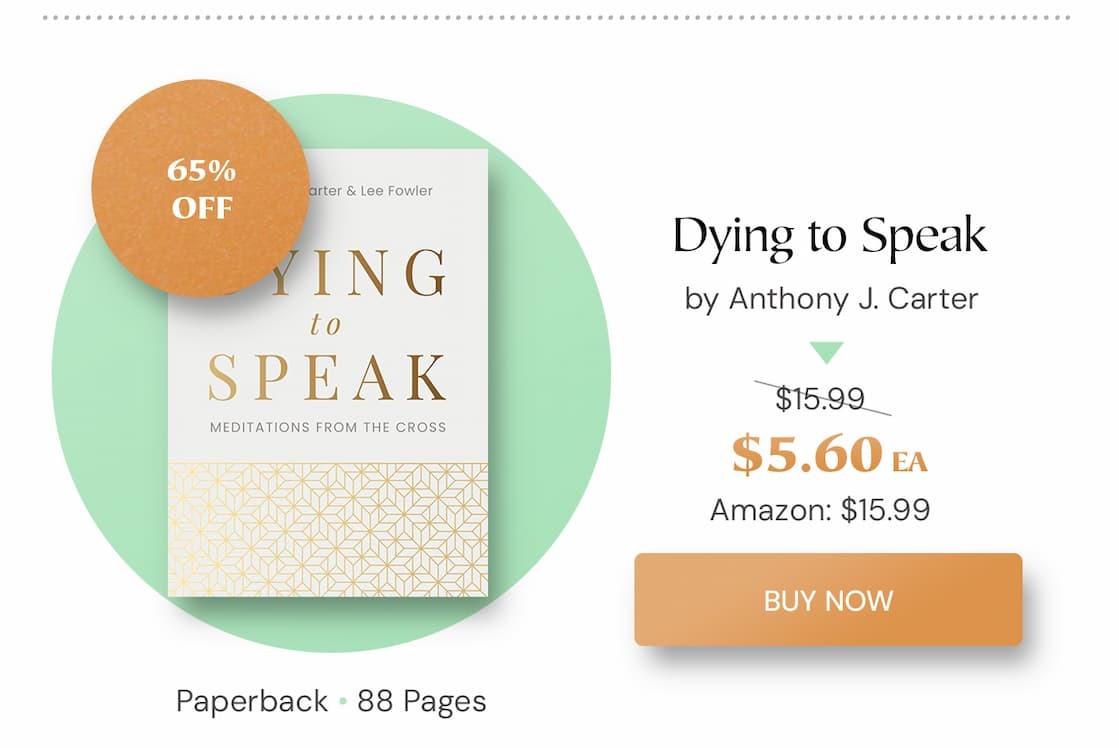Click the Amazon: $15.99 comparison price
This screenshot has width=1119, height=748.
820,510
